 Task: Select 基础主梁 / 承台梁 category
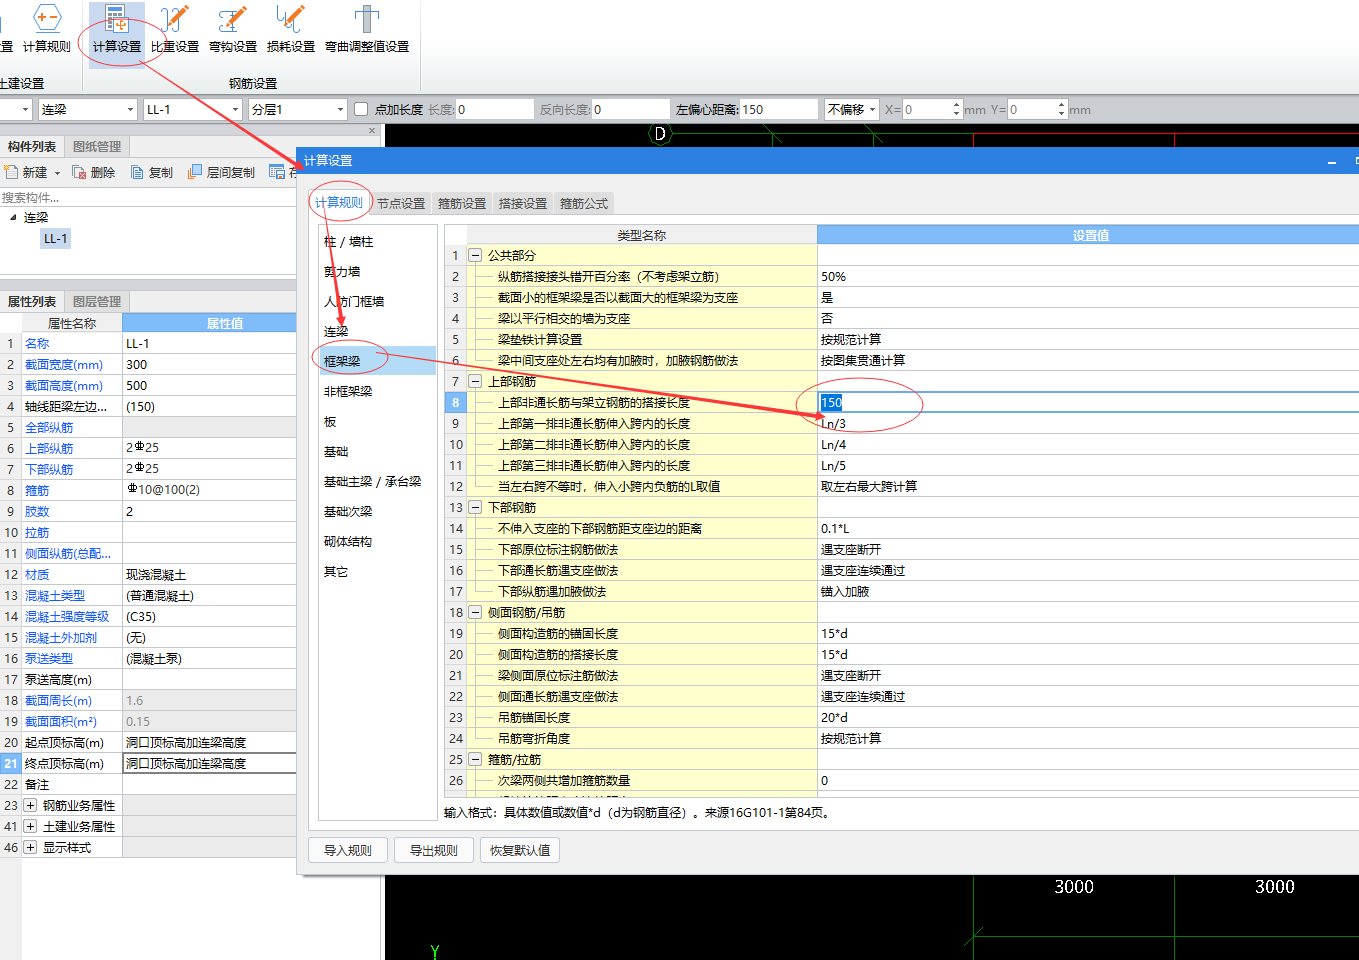377,481
